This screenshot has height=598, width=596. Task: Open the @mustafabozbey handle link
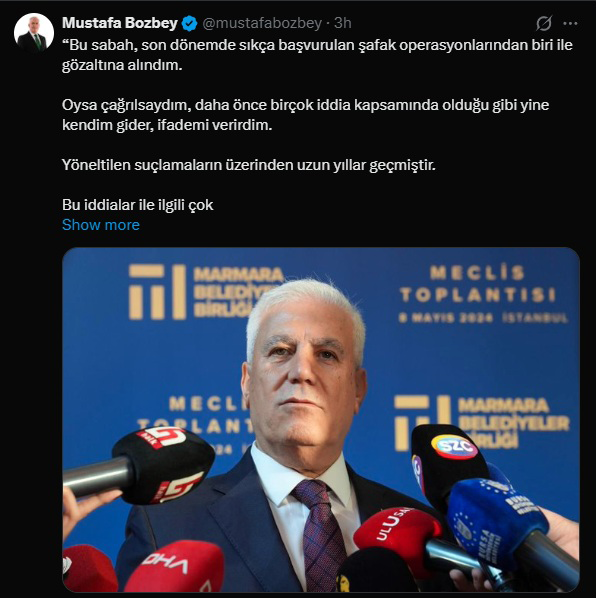point(262,23)
